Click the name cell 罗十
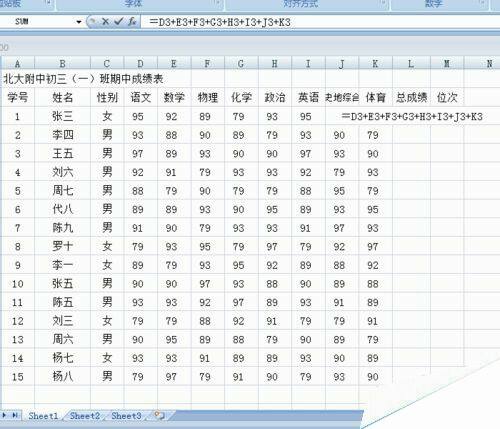500x429 pixels. pyautogui.click(x=62, y=246)
